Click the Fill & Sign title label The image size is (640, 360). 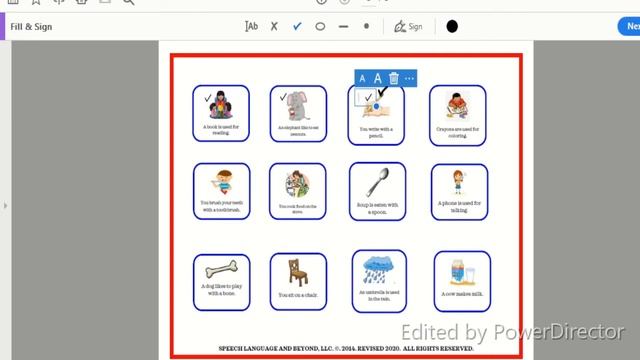point(31,27)
